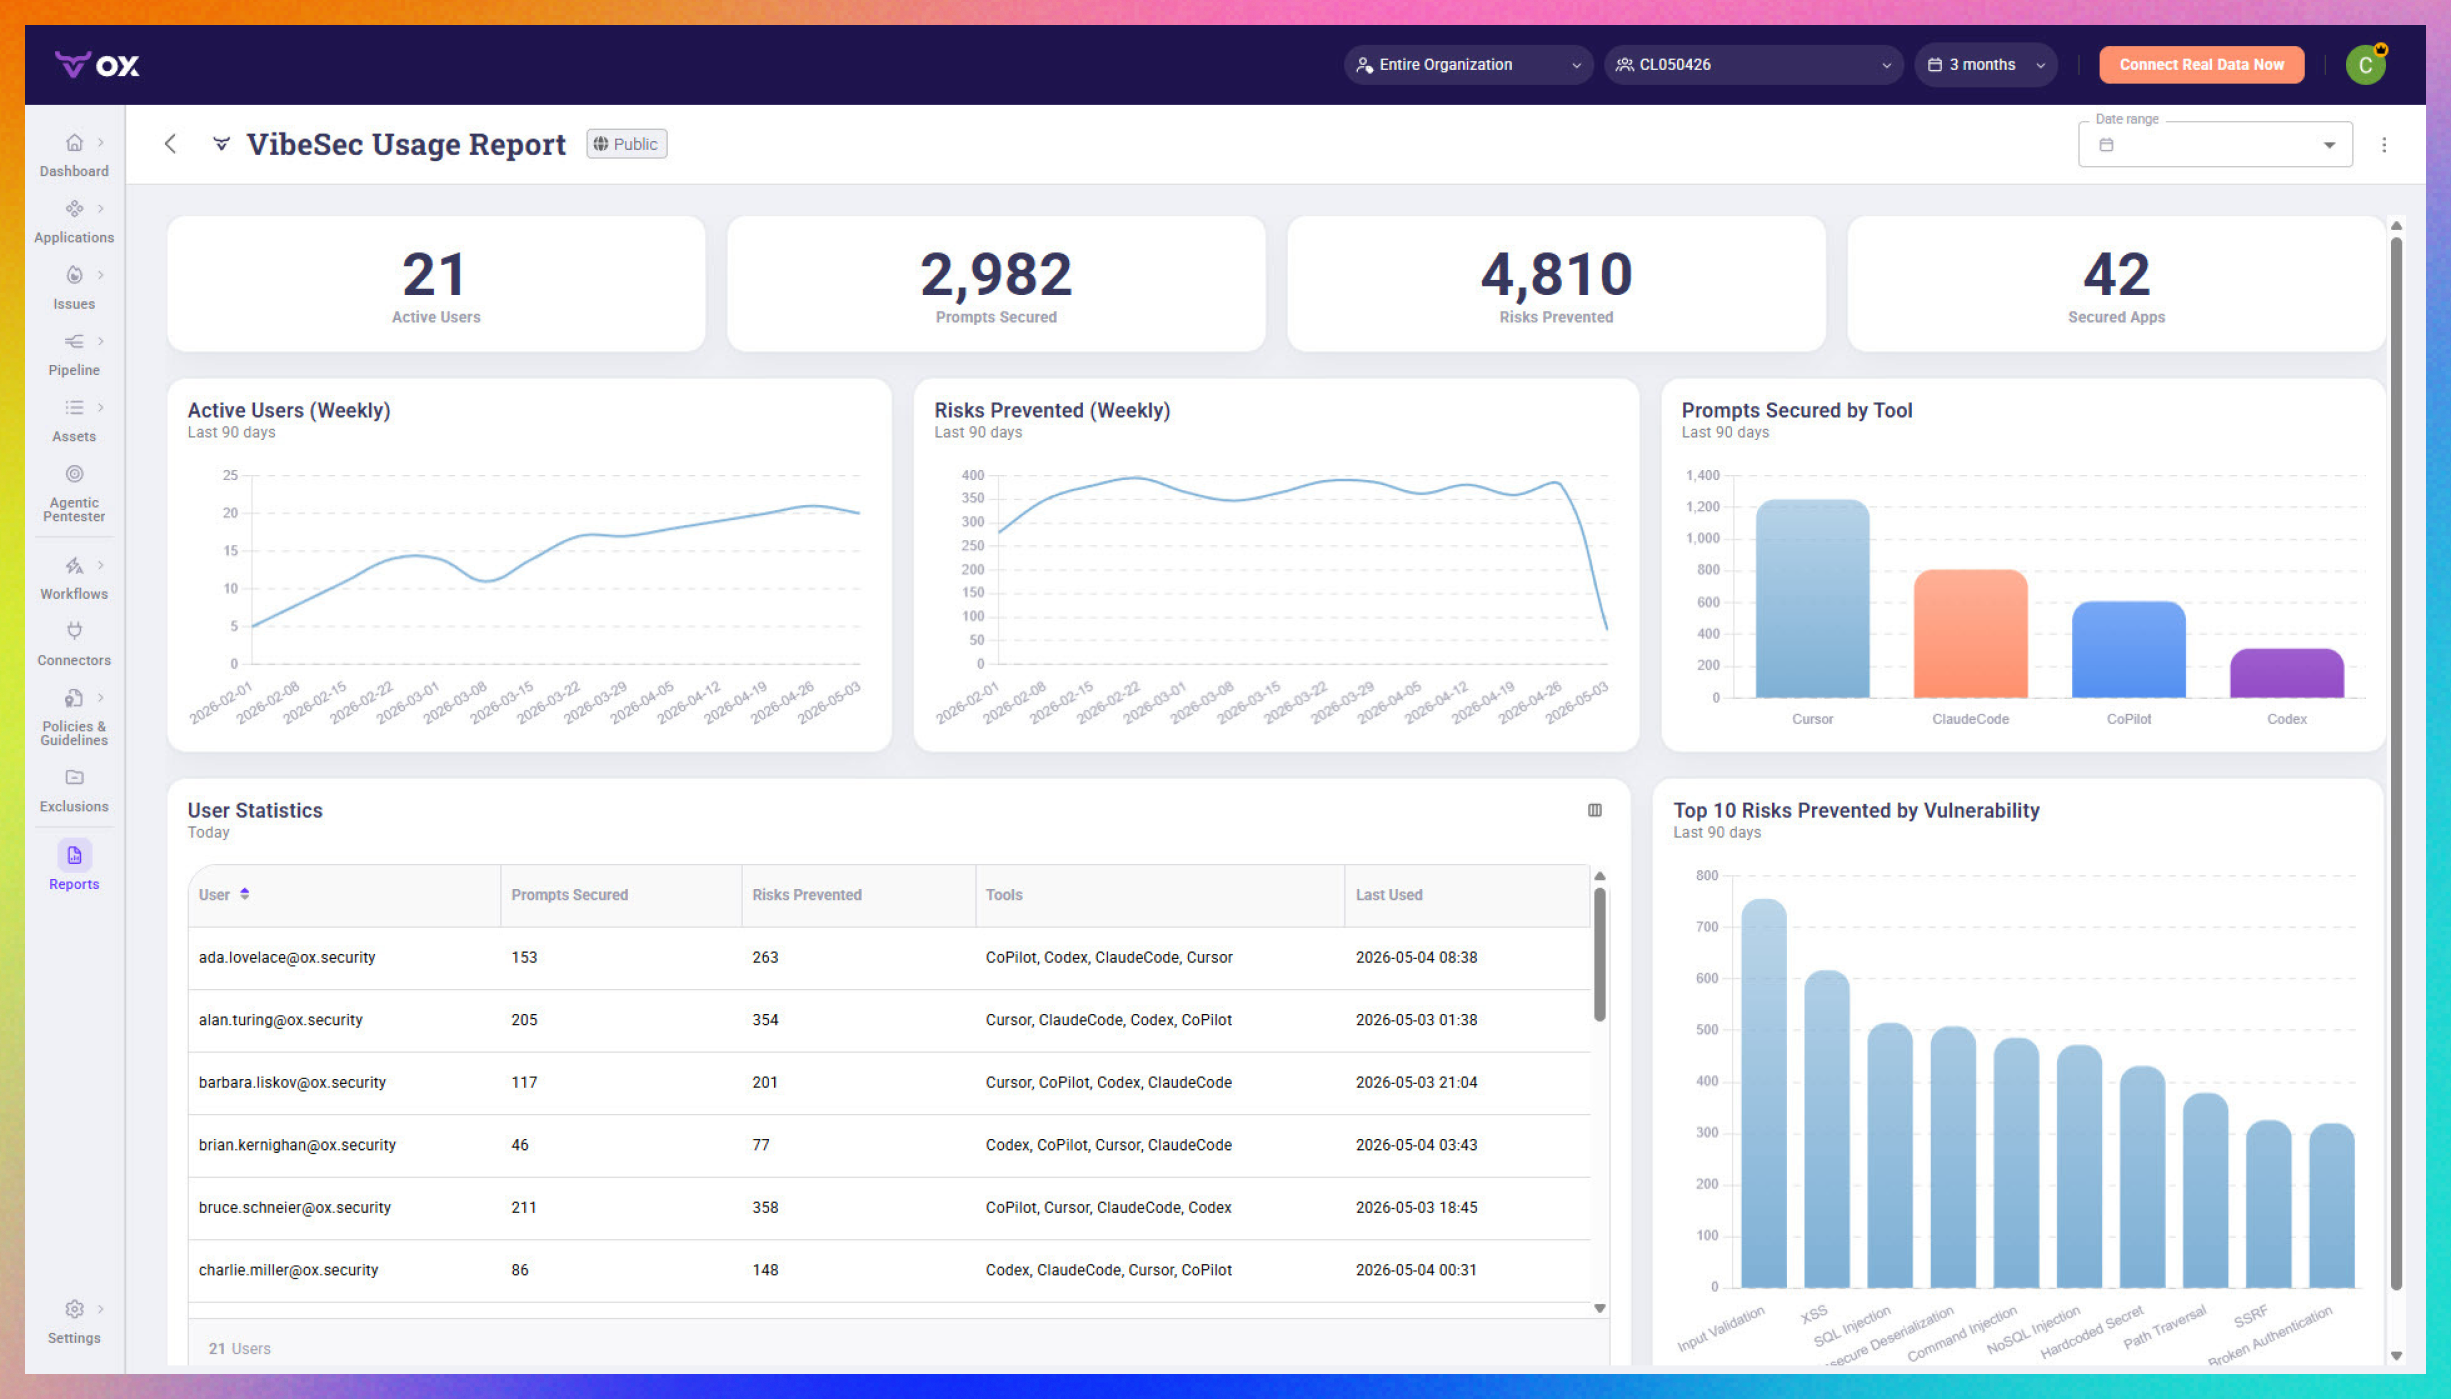Sort table by User column arrows
2451x1399 pixels.
coord(244,894)
